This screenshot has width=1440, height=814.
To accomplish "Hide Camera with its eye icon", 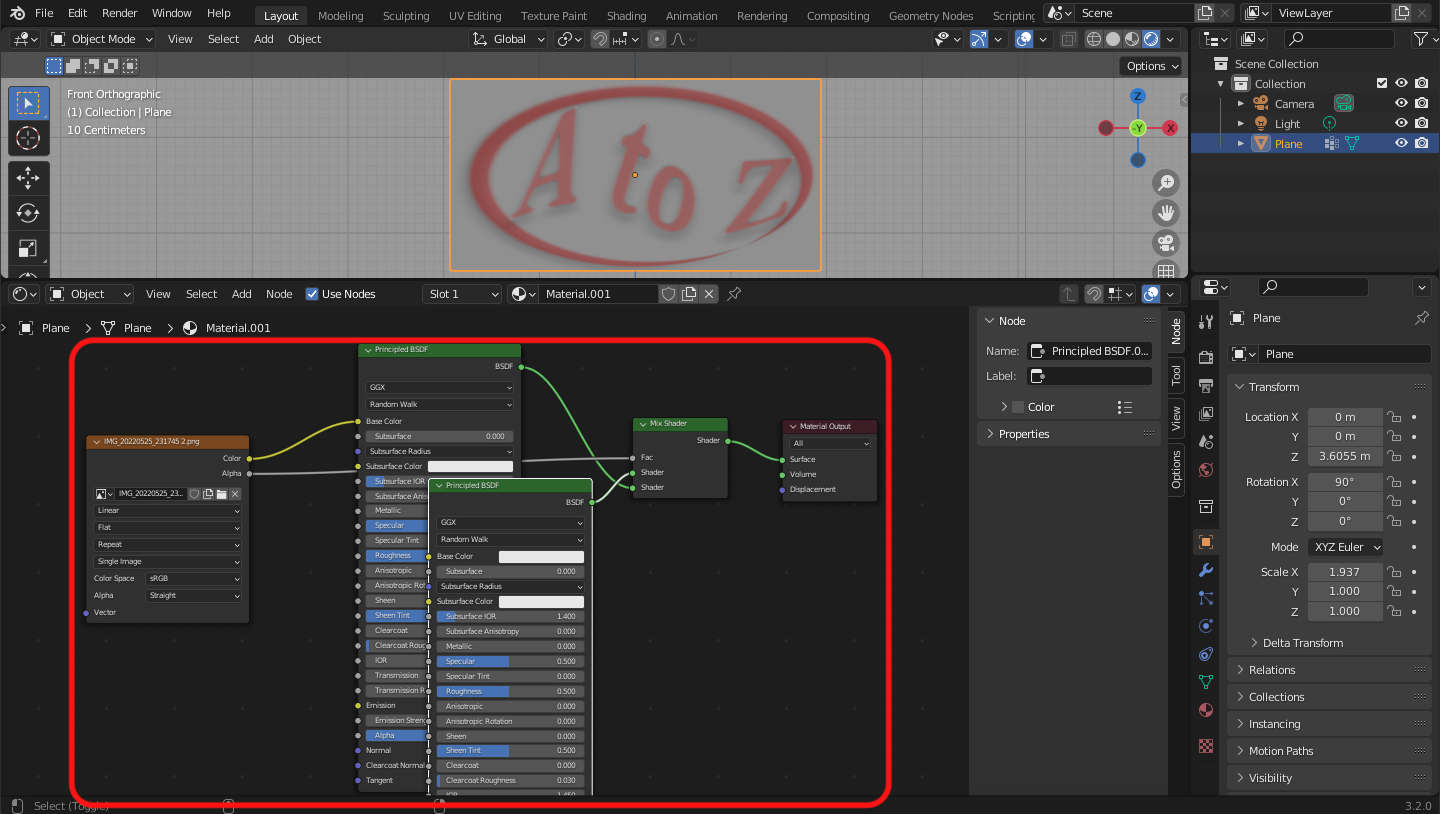I will click(1402, 104).
